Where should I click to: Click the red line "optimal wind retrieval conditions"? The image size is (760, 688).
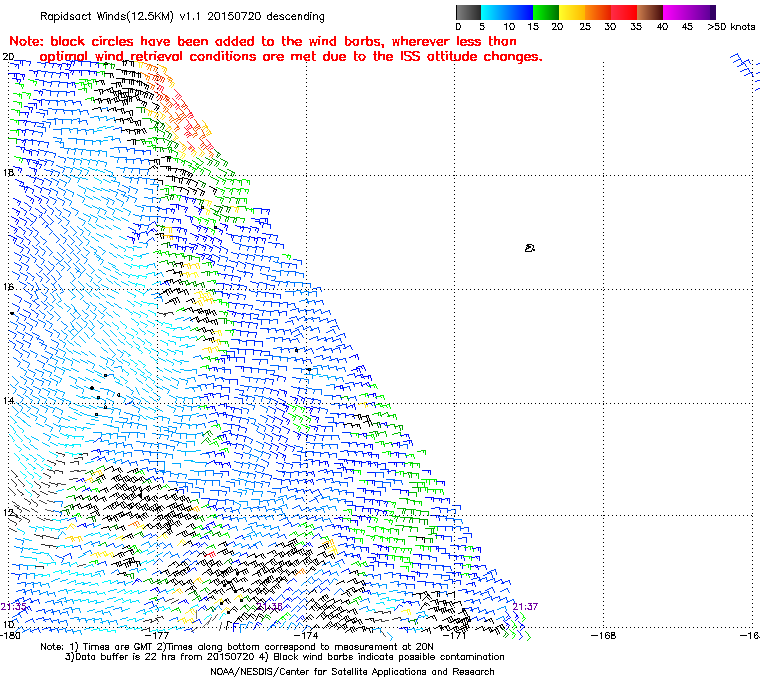[291, 57]
